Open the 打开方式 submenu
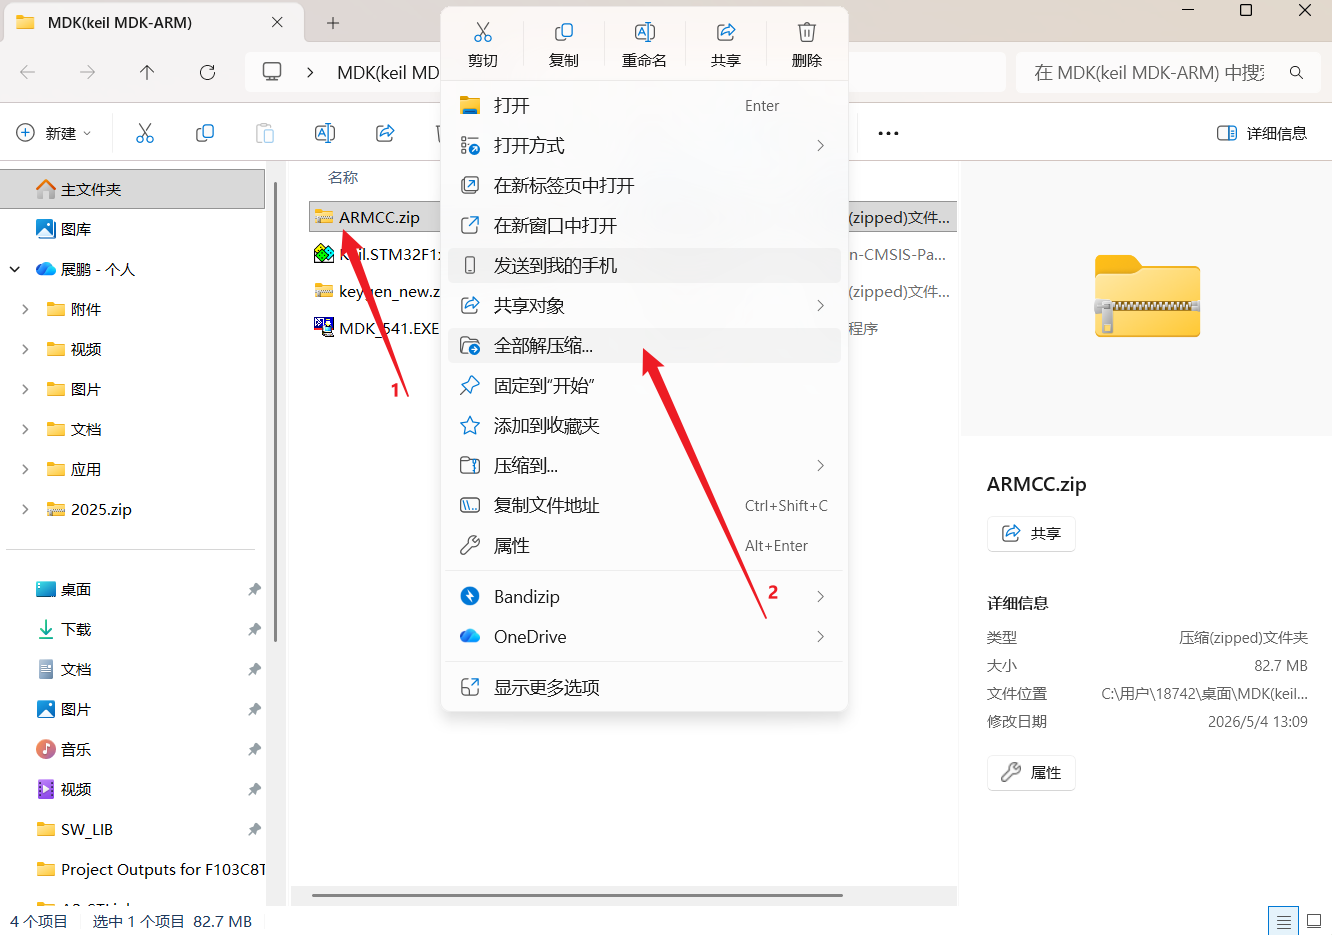 coord(644,146)
